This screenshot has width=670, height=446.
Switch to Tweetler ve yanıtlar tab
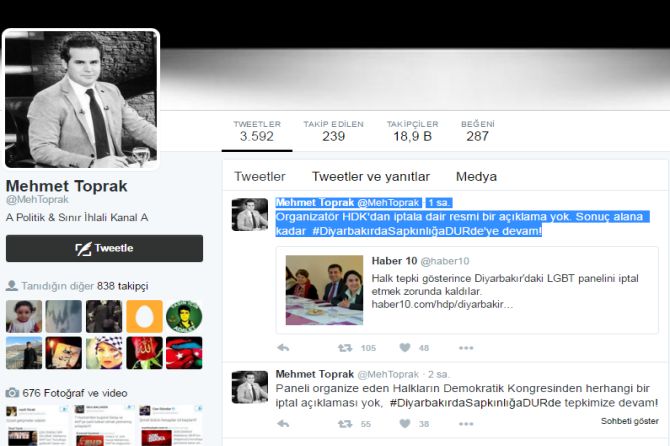point(371,176)
